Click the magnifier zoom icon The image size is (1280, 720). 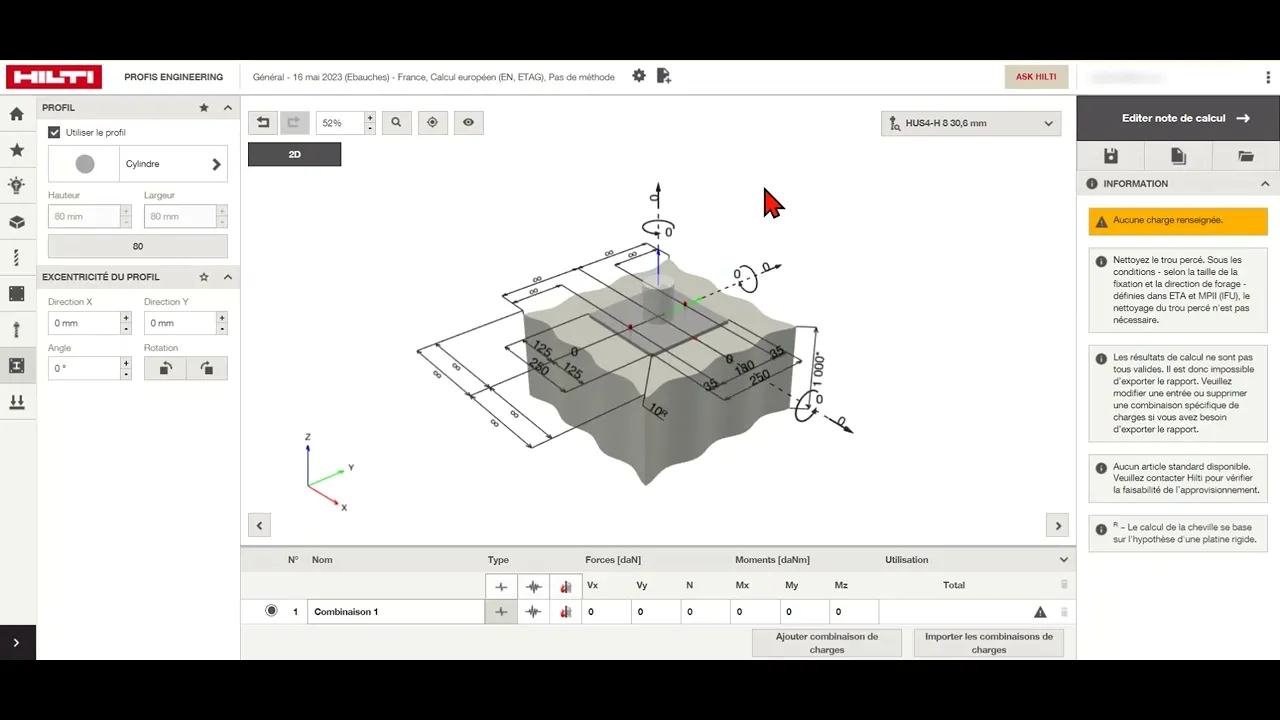pos(396,122)
